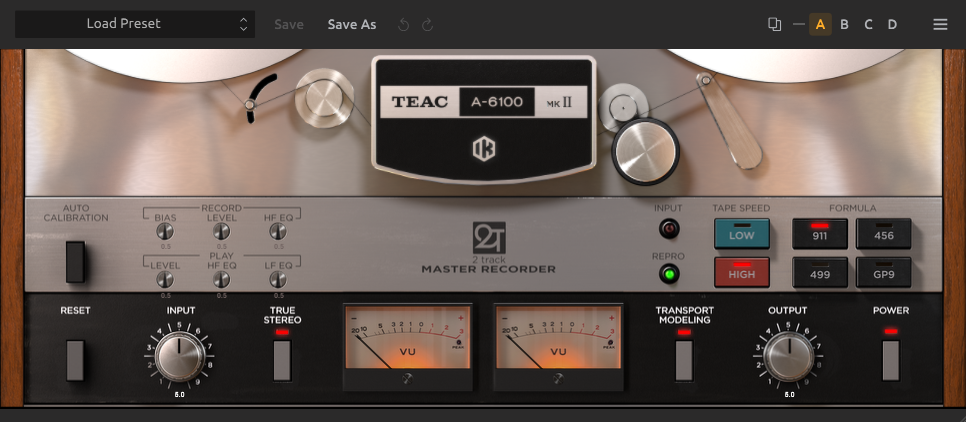This screenshot has width=966, height=422.
Task: Click the Output value readout 5.0
Action: pyautogui.click(x=789, y=394)
